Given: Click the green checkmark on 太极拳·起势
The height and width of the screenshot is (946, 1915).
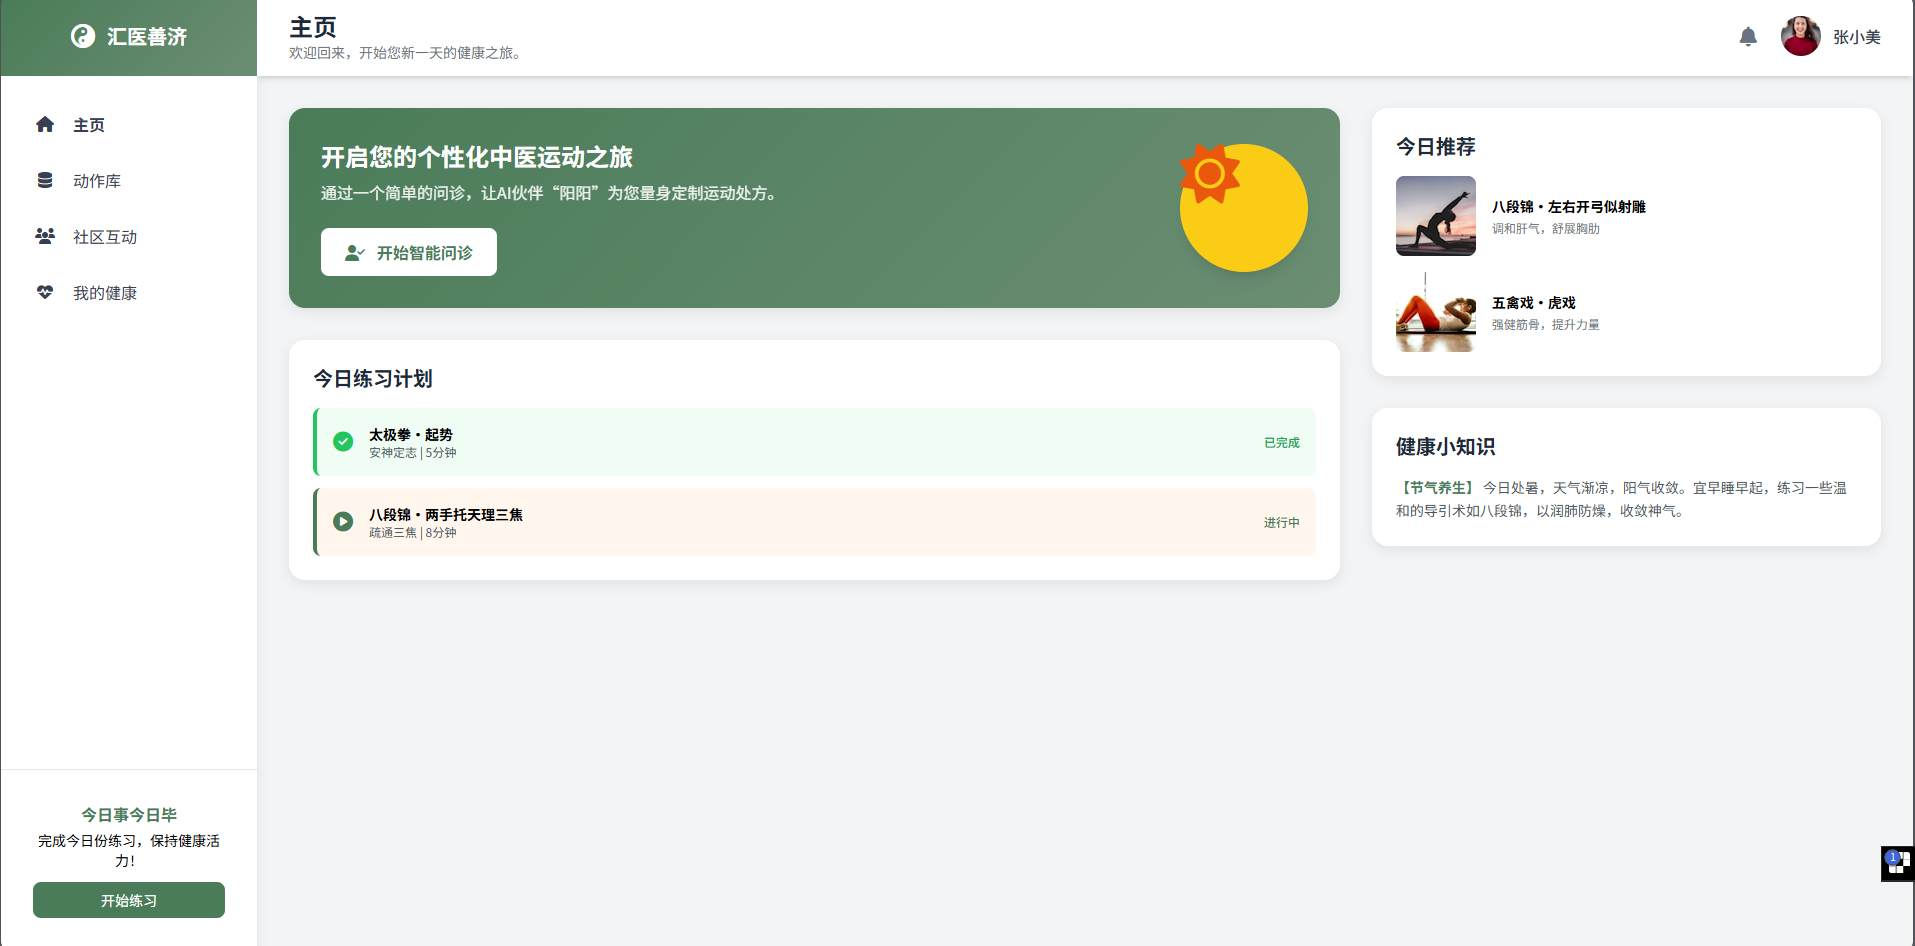Looking at the screenshot, I should click(343, 441).
